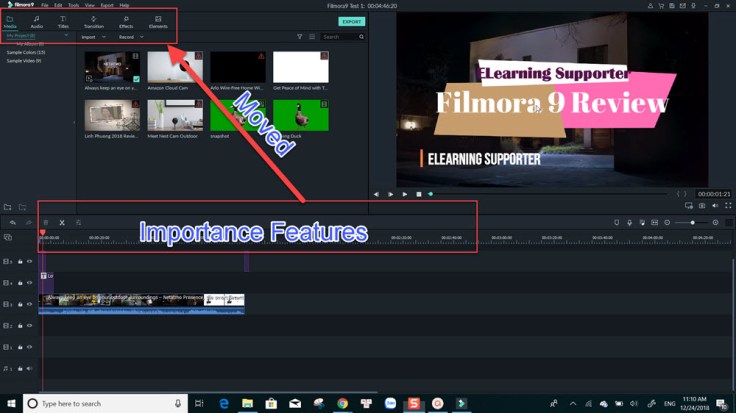
Task: Click the add track manager icon
Action: point(8,237)
